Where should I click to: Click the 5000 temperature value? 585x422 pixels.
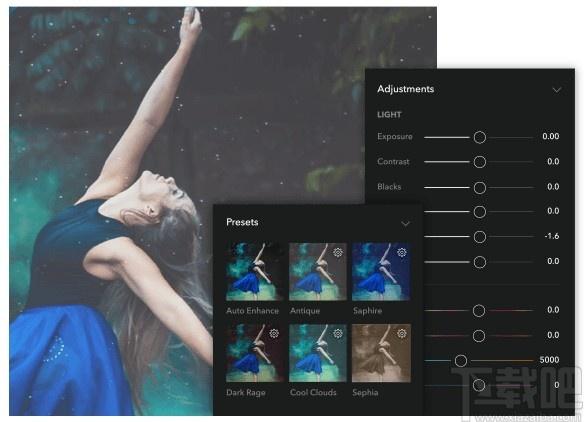(x=550, y=360)
